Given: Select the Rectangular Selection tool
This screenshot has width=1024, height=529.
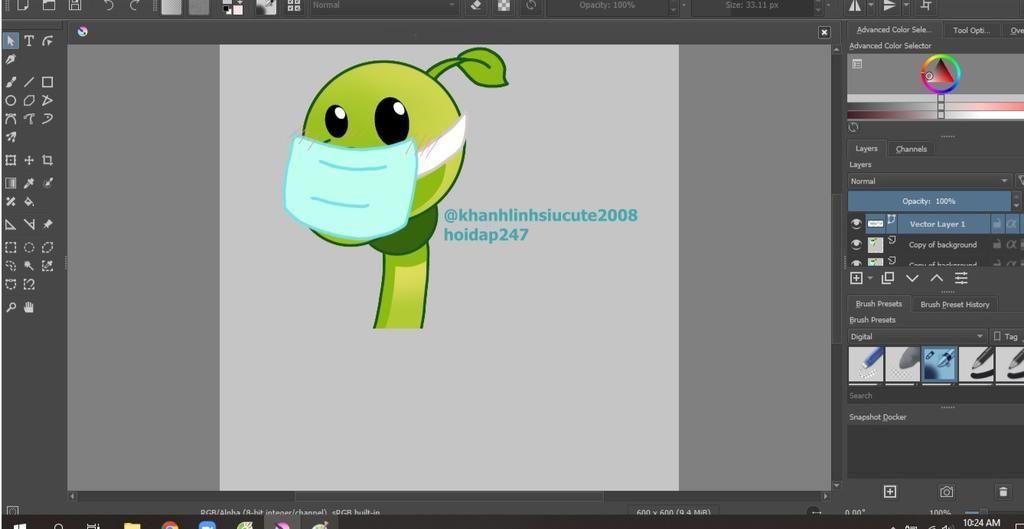Looking at the screenshot, I should [10, 248].
